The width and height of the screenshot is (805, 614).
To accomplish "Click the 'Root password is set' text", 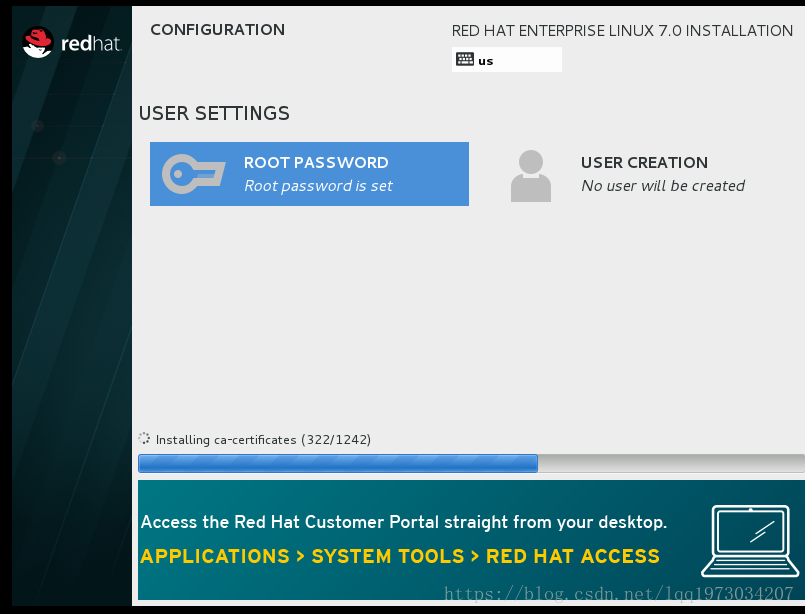I will 318,186.
